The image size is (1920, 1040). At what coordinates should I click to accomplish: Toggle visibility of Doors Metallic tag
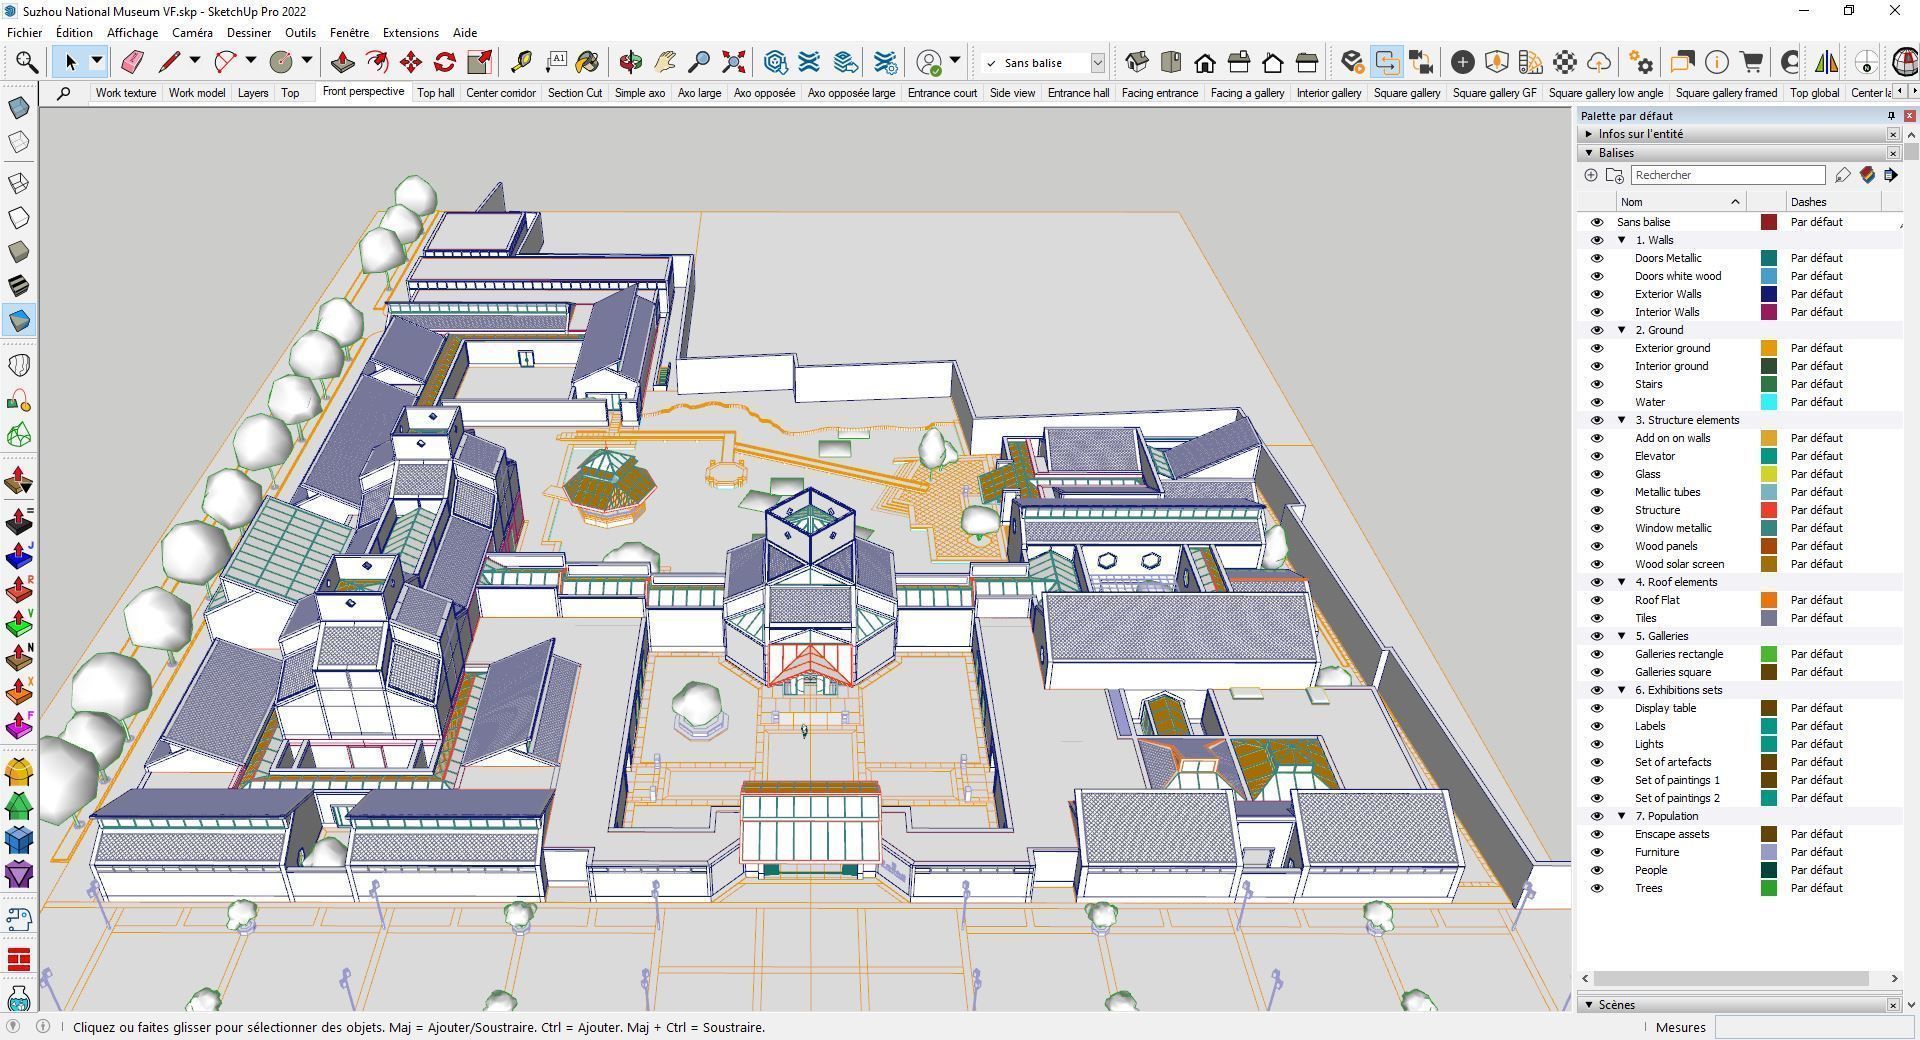(1596, 258)
